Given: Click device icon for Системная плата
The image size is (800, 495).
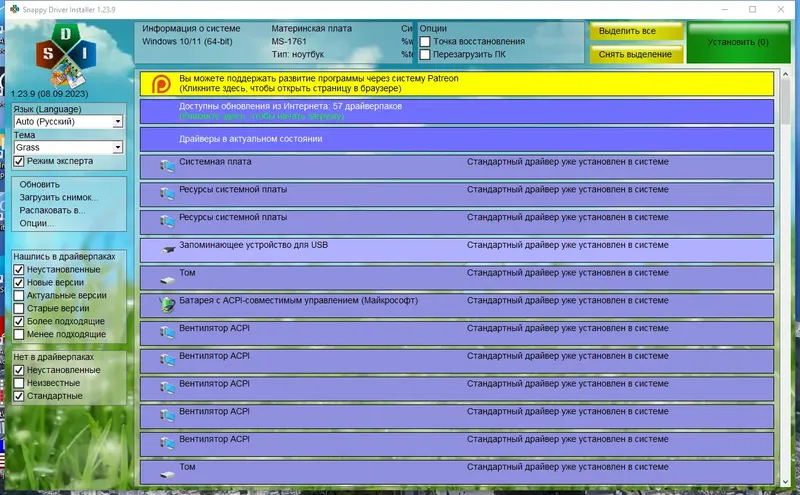Looking at the screenshot, I should [x=167, y=165].
